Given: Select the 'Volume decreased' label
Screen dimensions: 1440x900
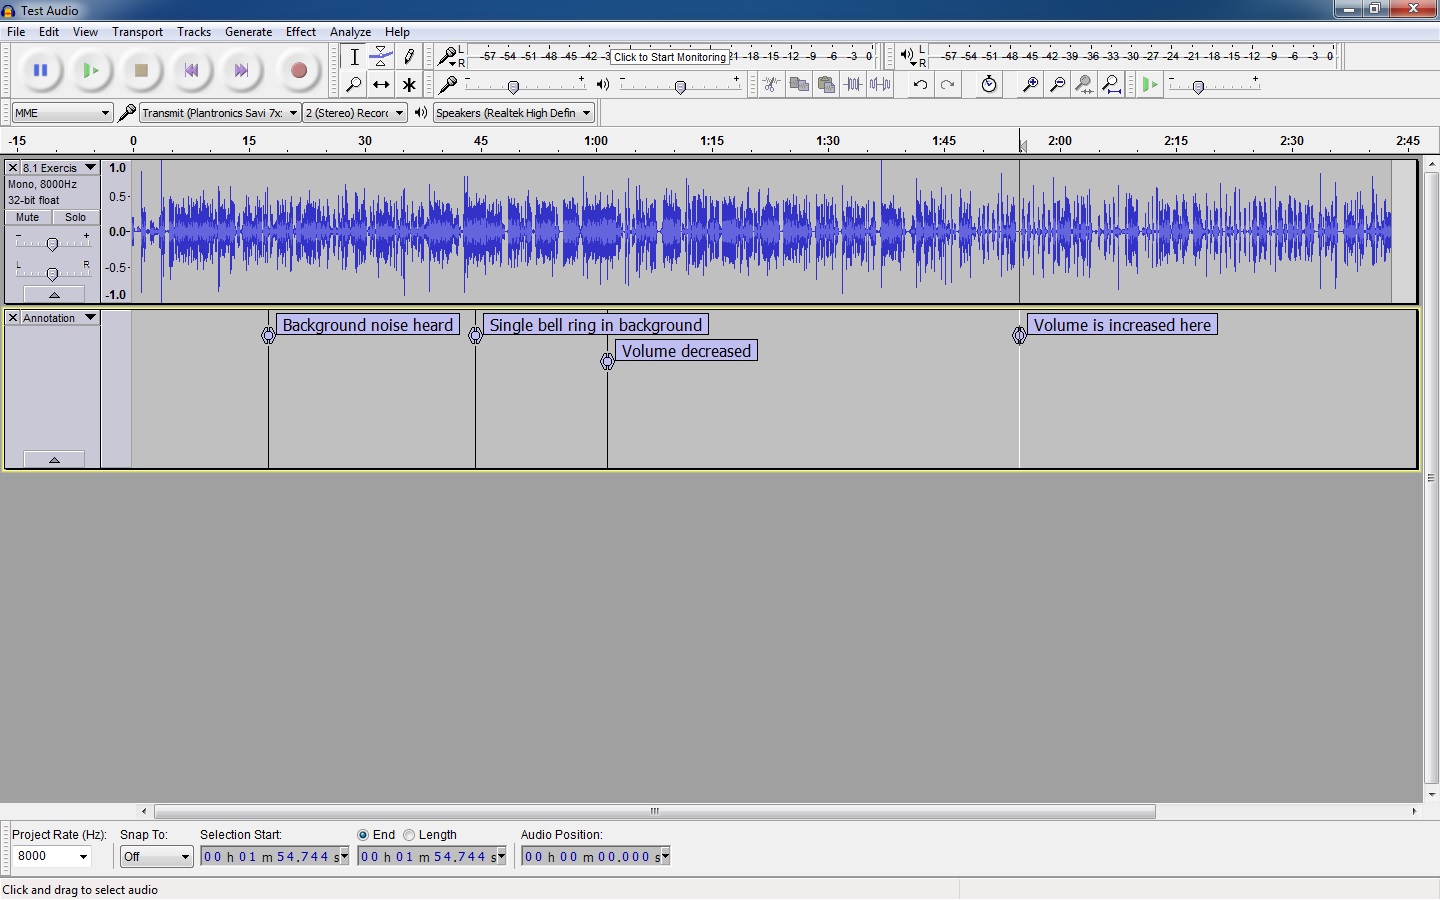Looking at the screenshot, I should pyautogui.click(x=686, y=351).
